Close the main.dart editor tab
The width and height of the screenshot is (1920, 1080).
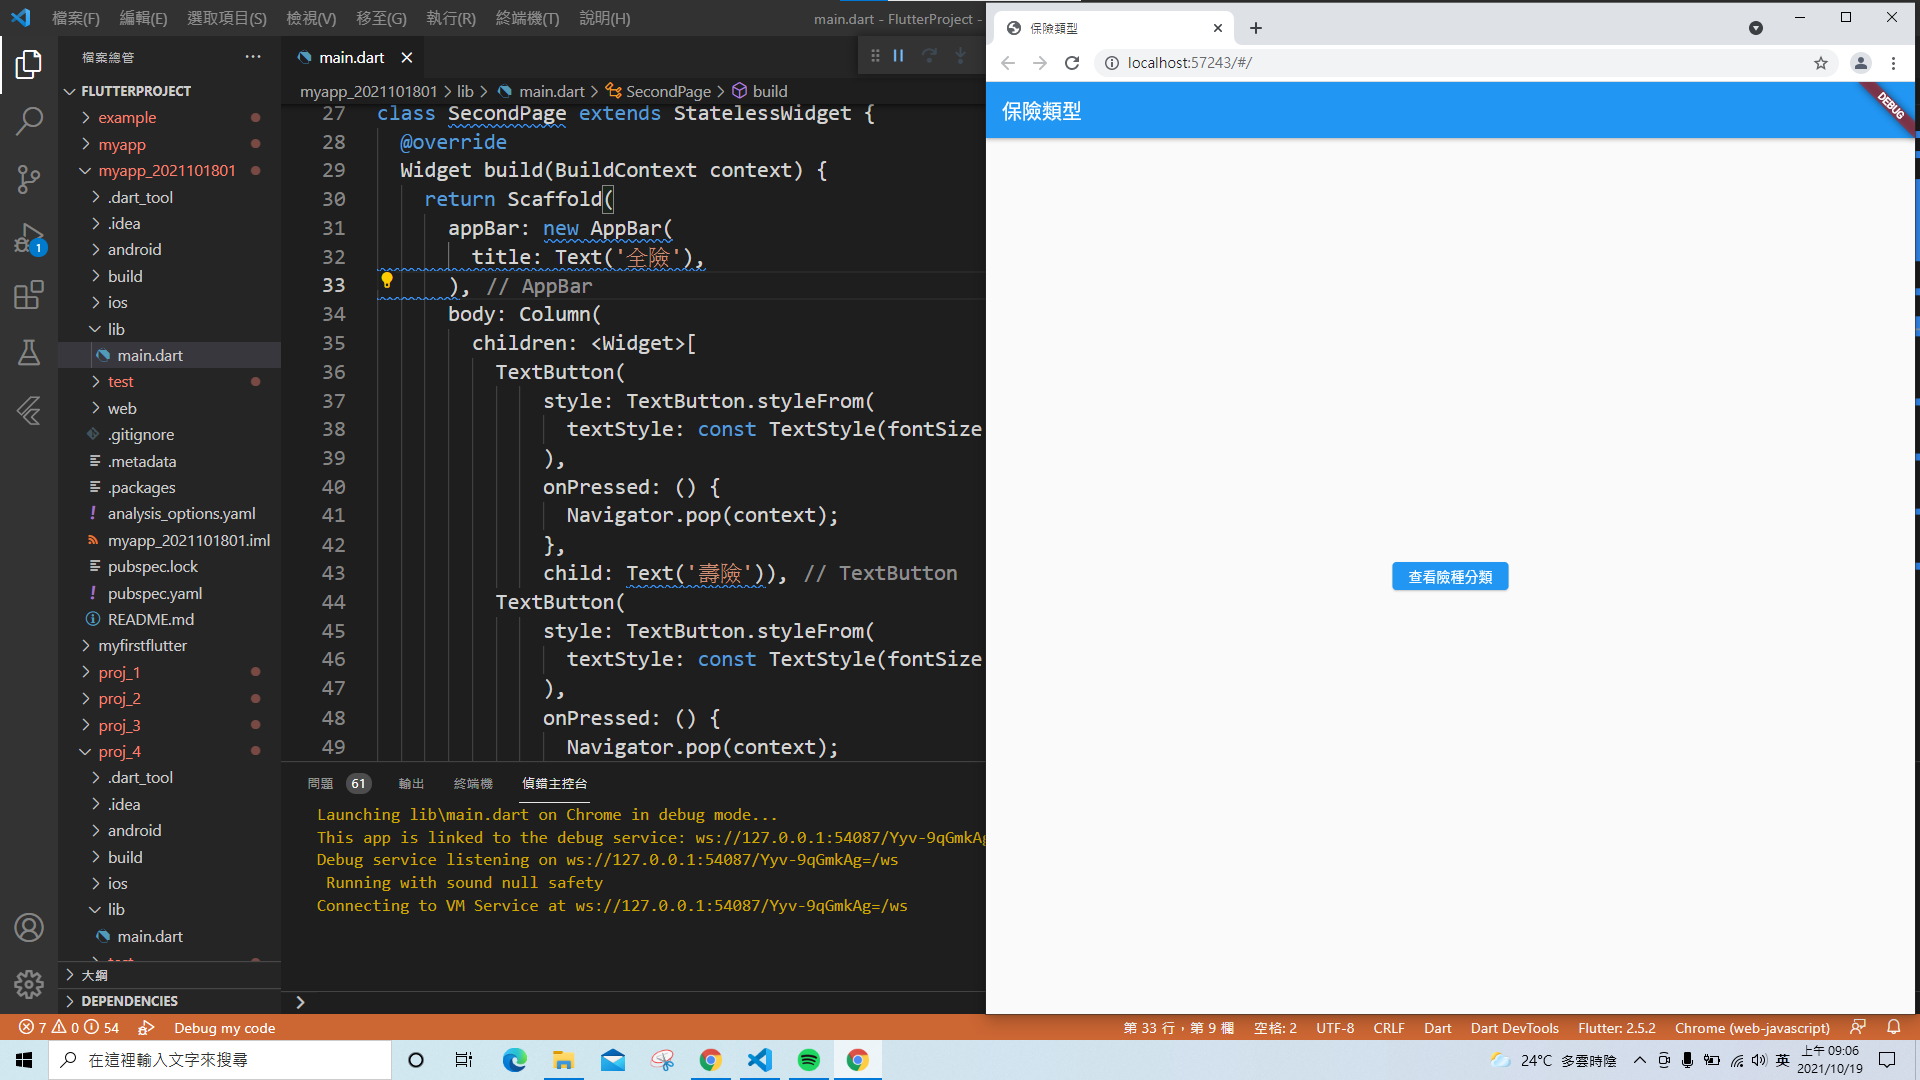[406, 57]
